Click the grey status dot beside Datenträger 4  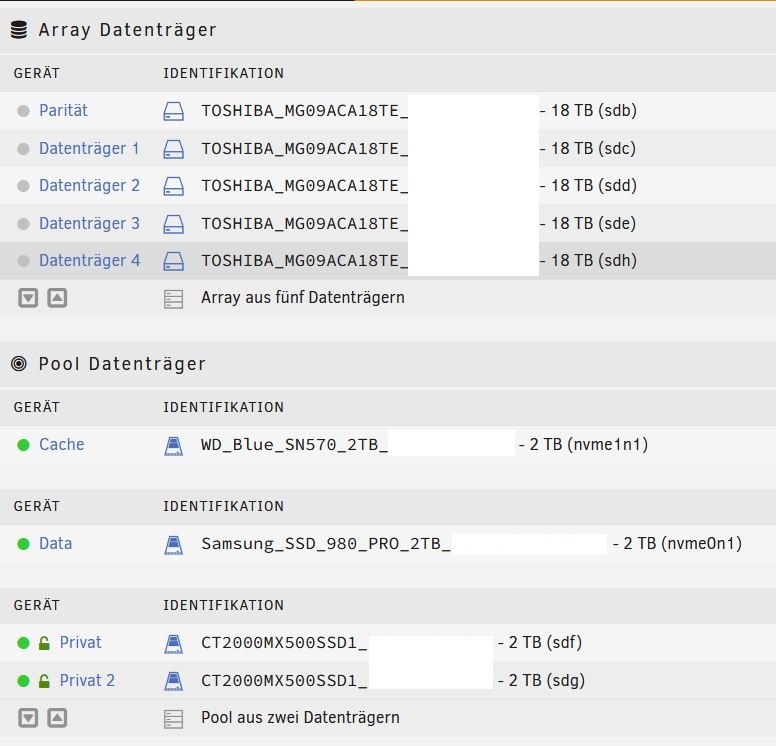23,261
